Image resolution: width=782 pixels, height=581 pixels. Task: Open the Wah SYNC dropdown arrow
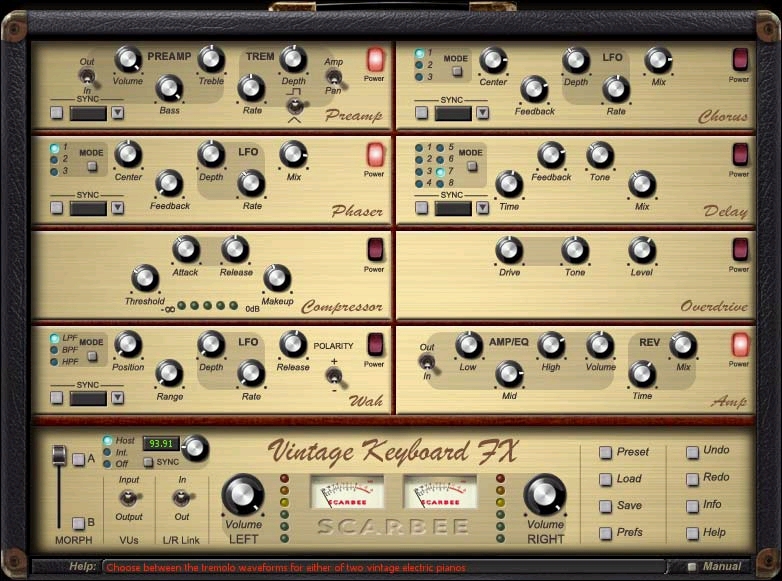pyautogui.click(x=118, y=397)
